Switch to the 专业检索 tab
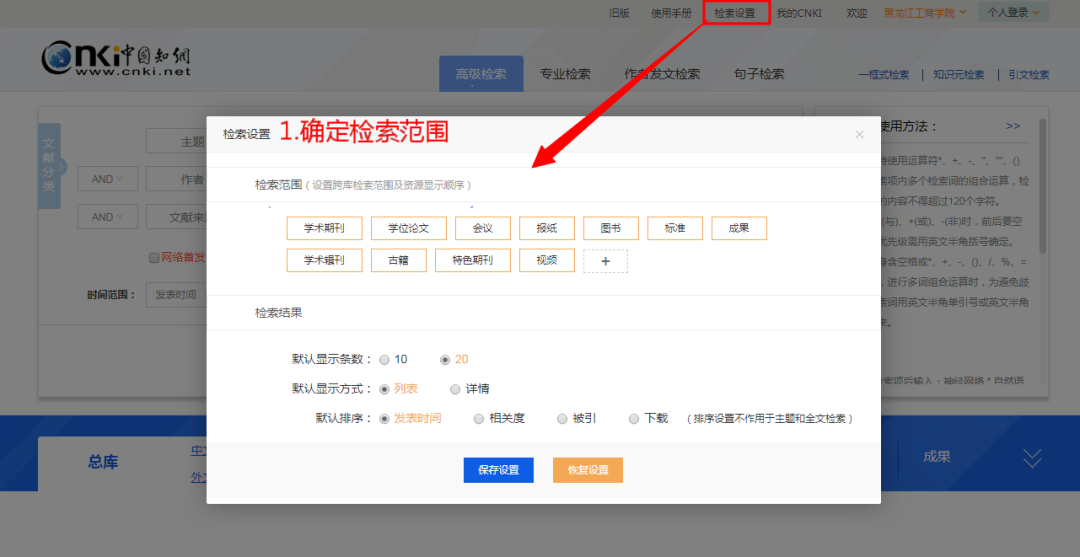Viewport: 1080px width, 557px height. (565, 74)
